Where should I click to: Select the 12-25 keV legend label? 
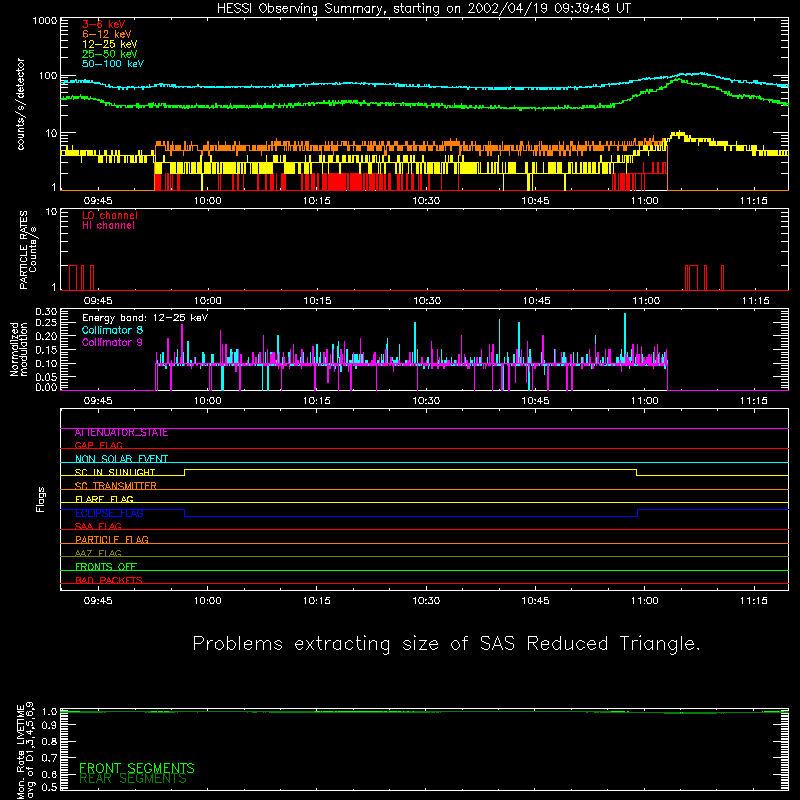(109, 44)
